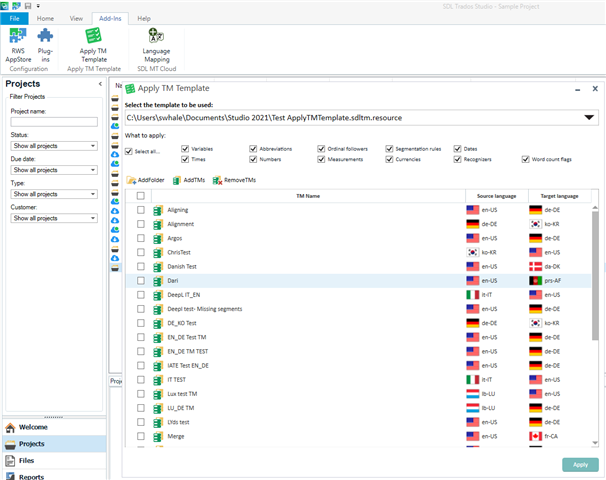The image size is (606, 480).
Task: Open the File tab
Action: pyautogui.click(x=14, y=19)
